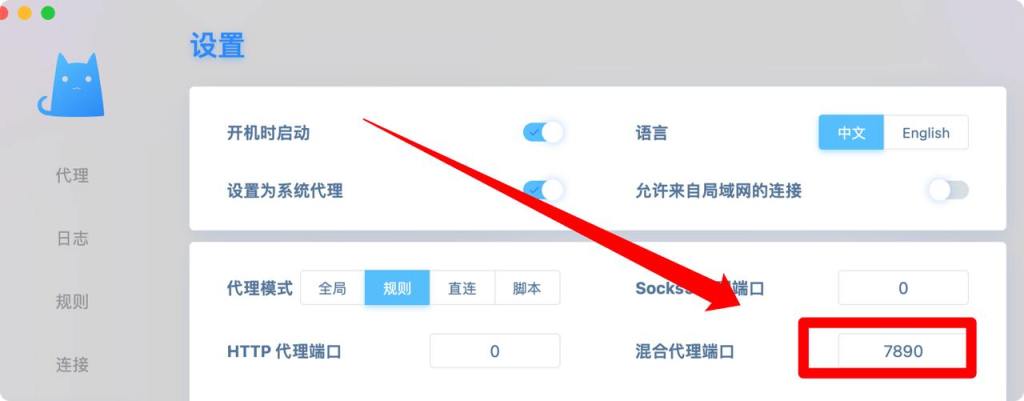Select 全局 proxy mode
Viewport: 1024px width, 401px height.
click(x=332, y=287)
